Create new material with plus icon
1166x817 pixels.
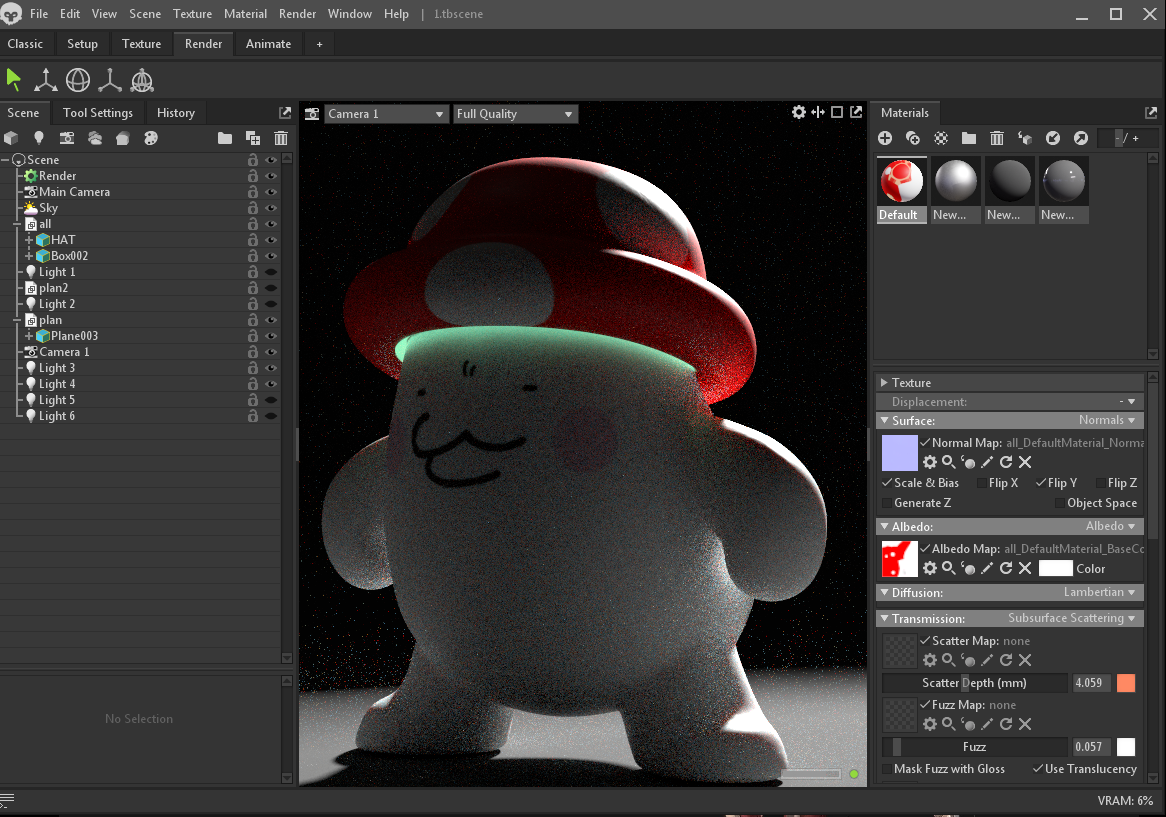pos(885,138)
